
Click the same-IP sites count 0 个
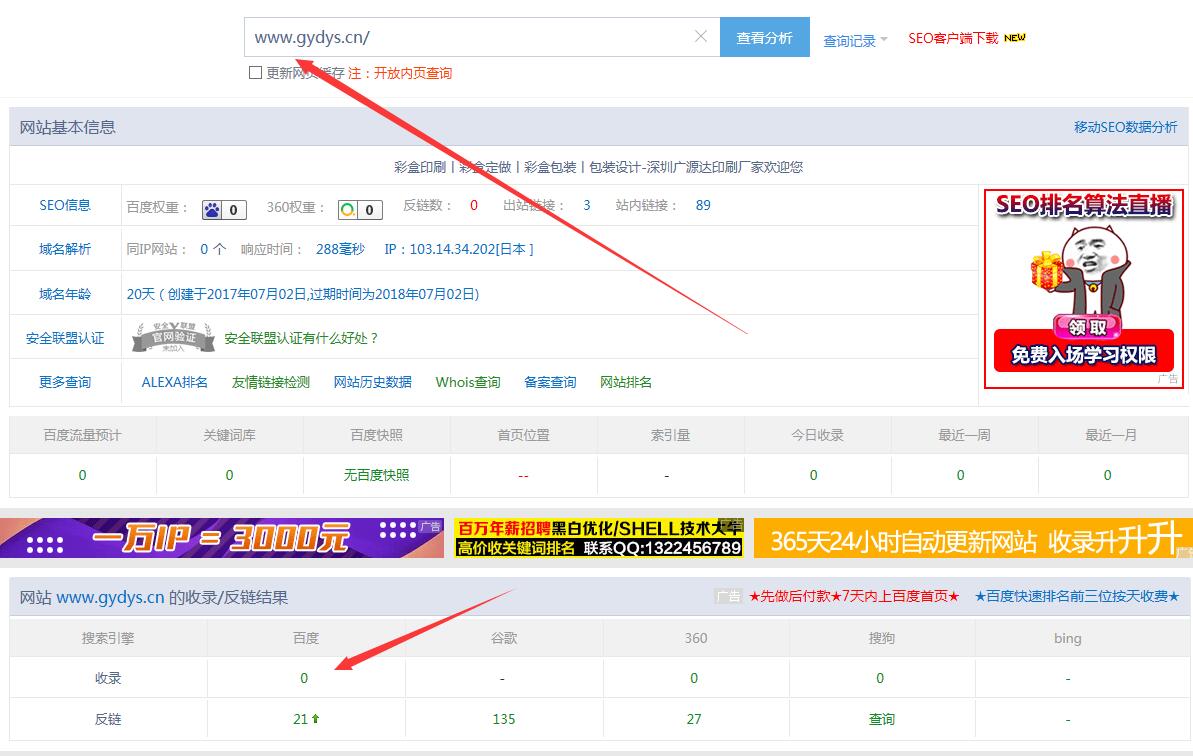pyautogui.click(x=213, y=249)
